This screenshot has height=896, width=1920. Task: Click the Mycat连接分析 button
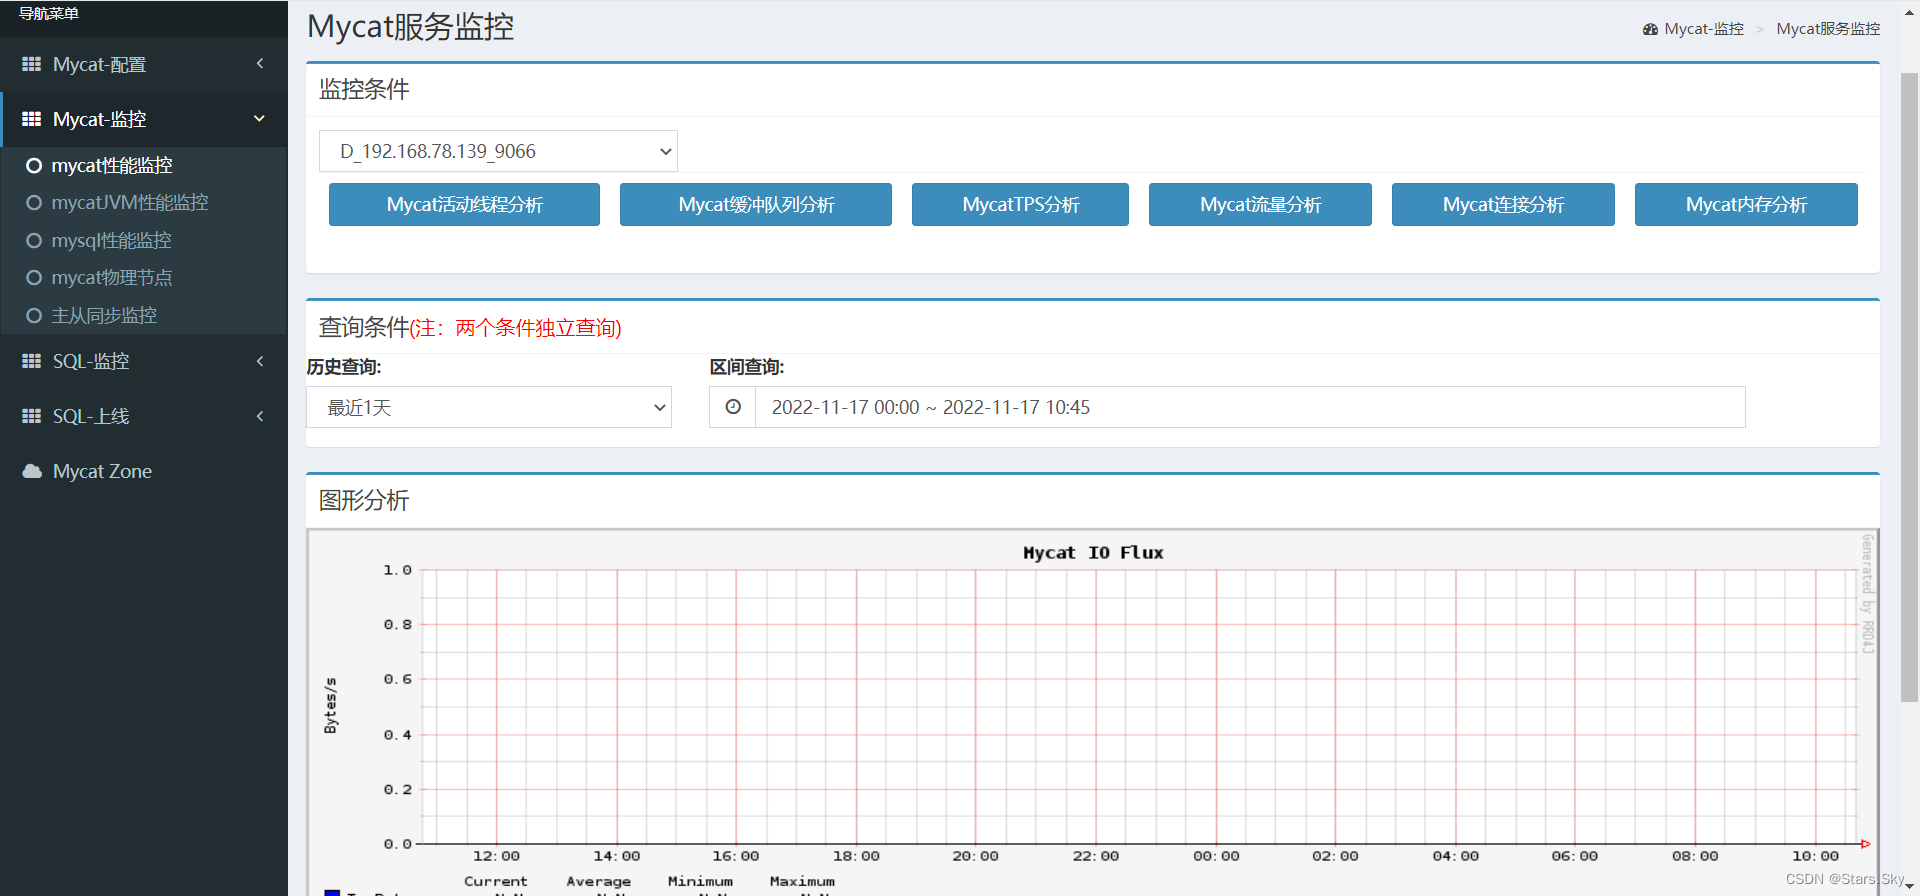pyautogui.click(x=1503, y=204)
